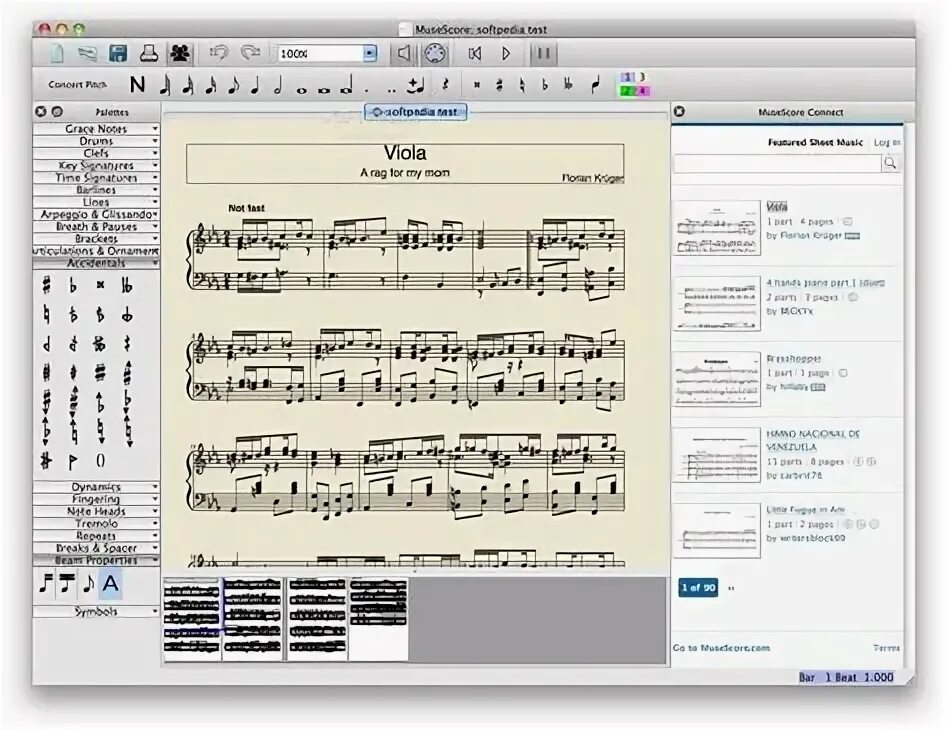Choose start beam icon in Beam Properties

click(x=46, y=584)
